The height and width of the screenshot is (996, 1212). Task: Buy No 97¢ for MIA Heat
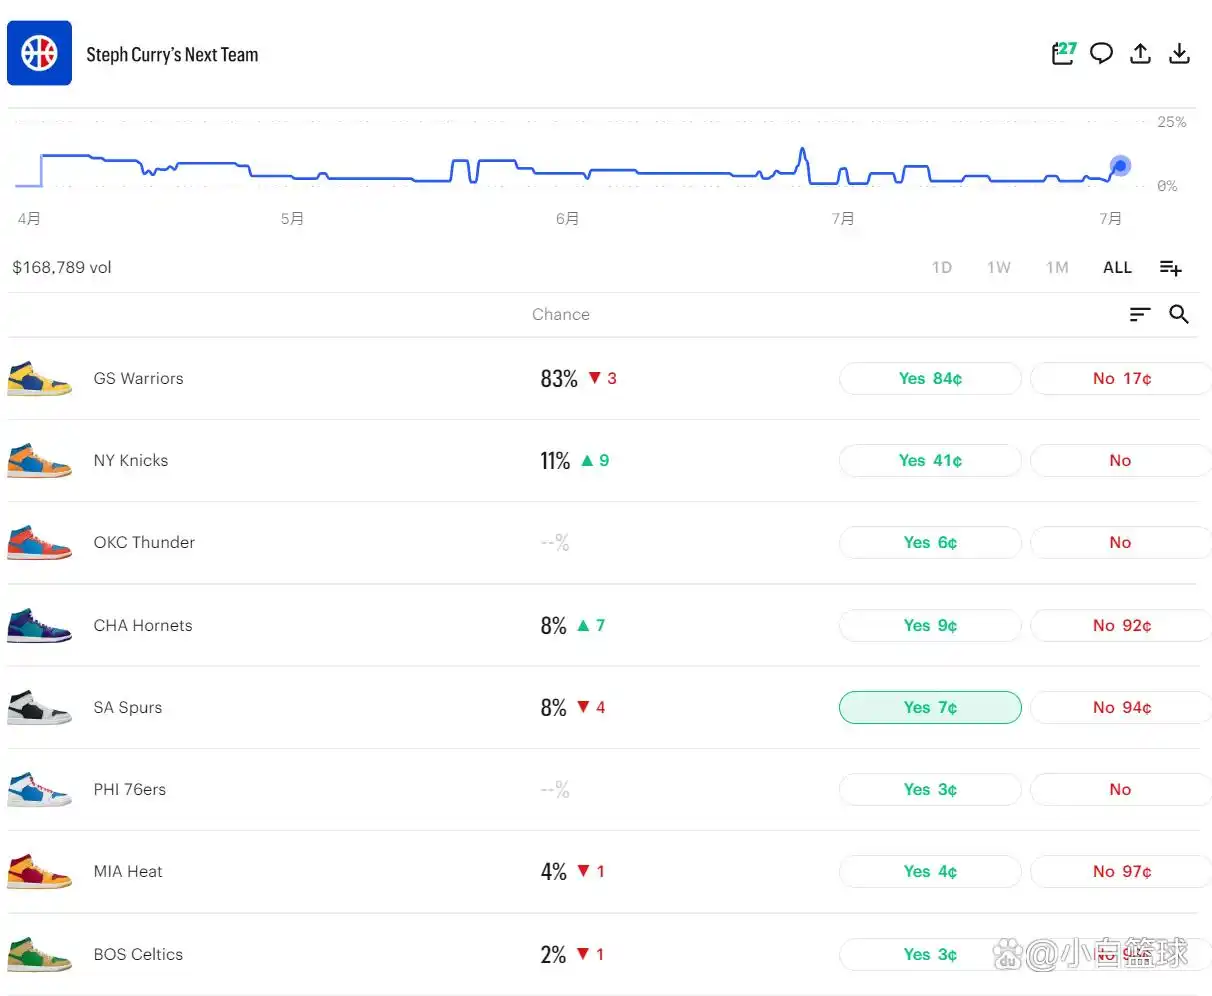click(x=1121, y=871)
